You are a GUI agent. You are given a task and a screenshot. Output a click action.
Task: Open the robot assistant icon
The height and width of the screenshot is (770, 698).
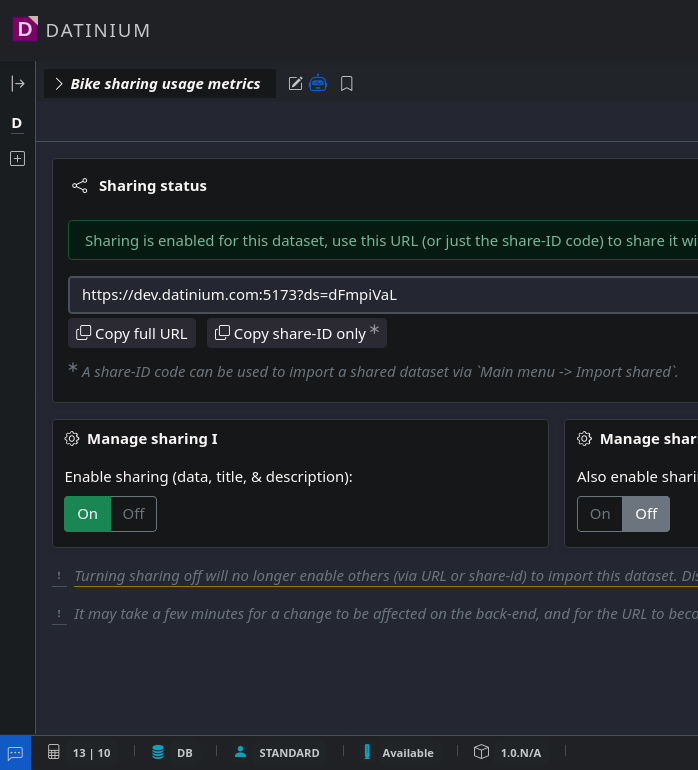click(318, 84)
